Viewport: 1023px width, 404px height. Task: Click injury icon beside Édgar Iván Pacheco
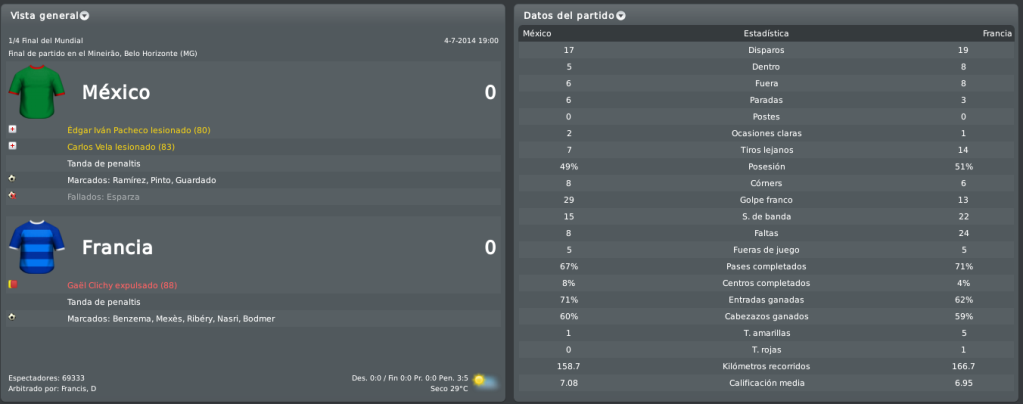tap(12, 129)
